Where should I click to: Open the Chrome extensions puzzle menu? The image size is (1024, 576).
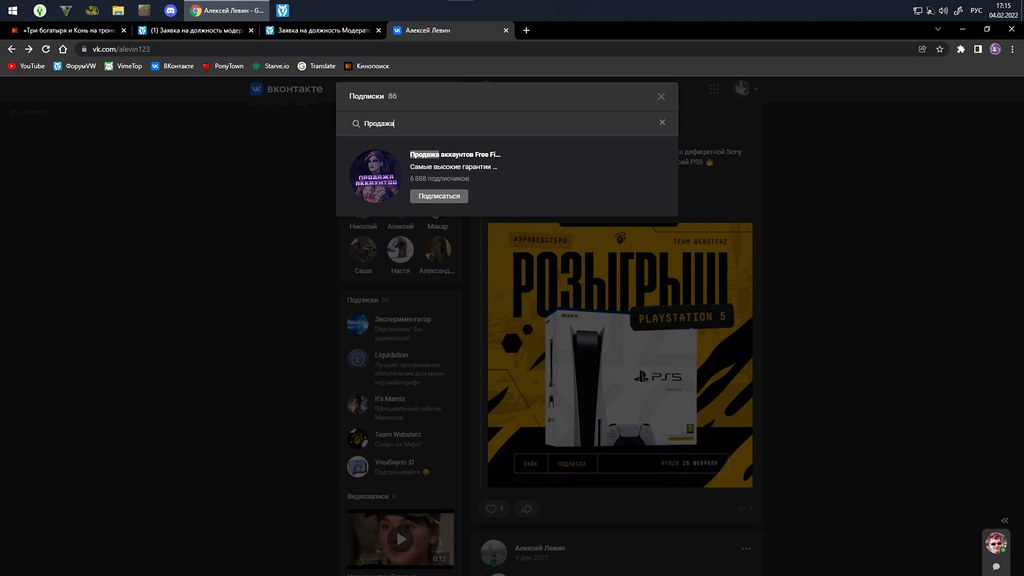[961, 49]
